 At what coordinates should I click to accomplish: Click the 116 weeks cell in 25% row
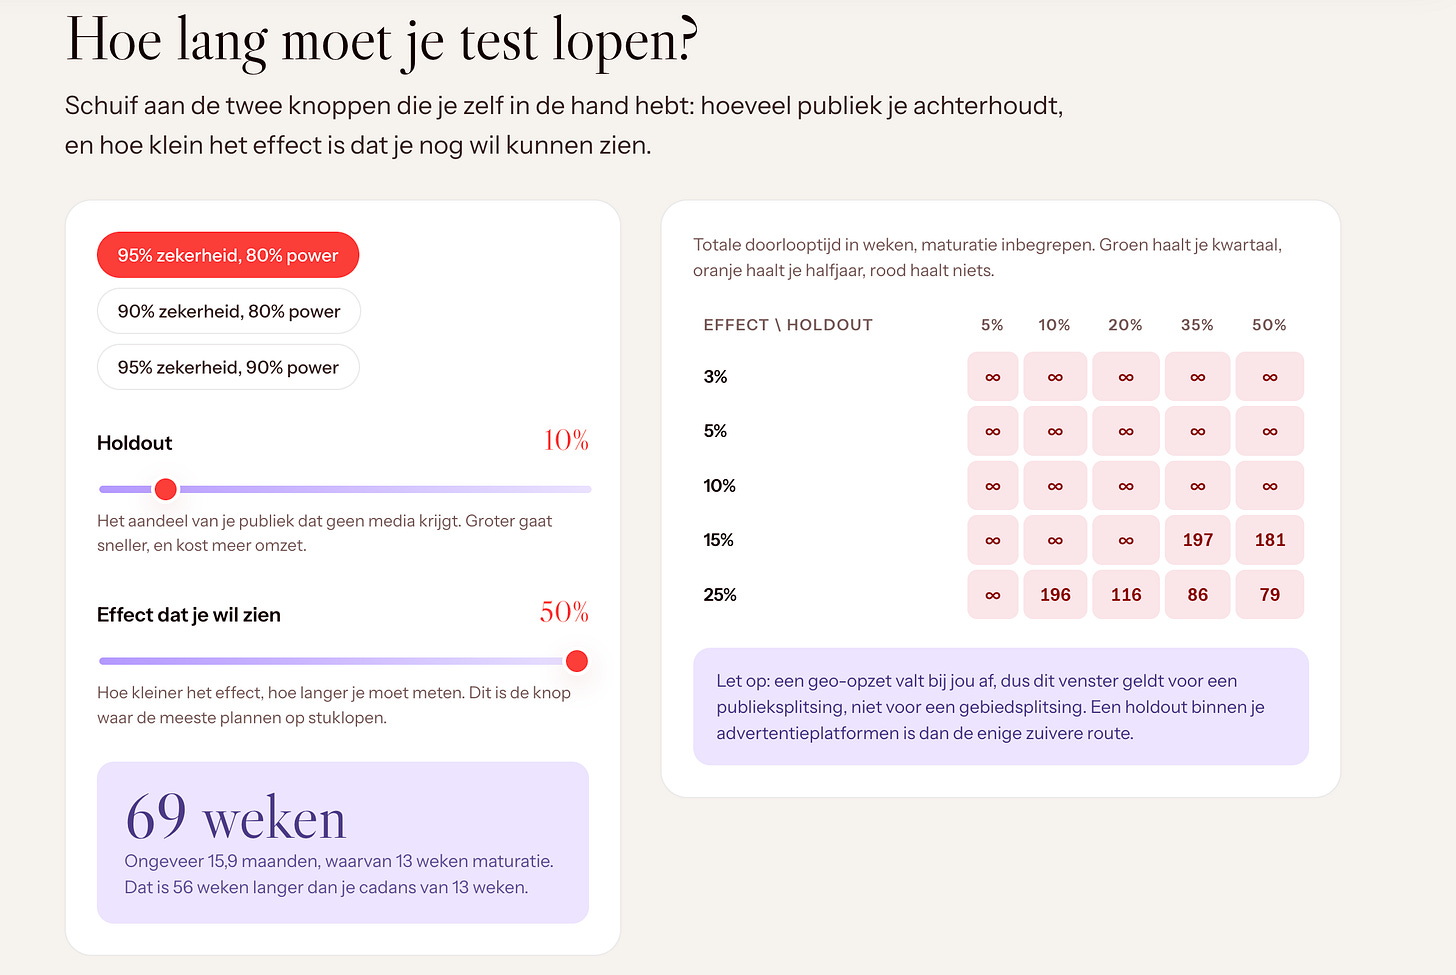pyautogui.click(x=1126, y=595)
